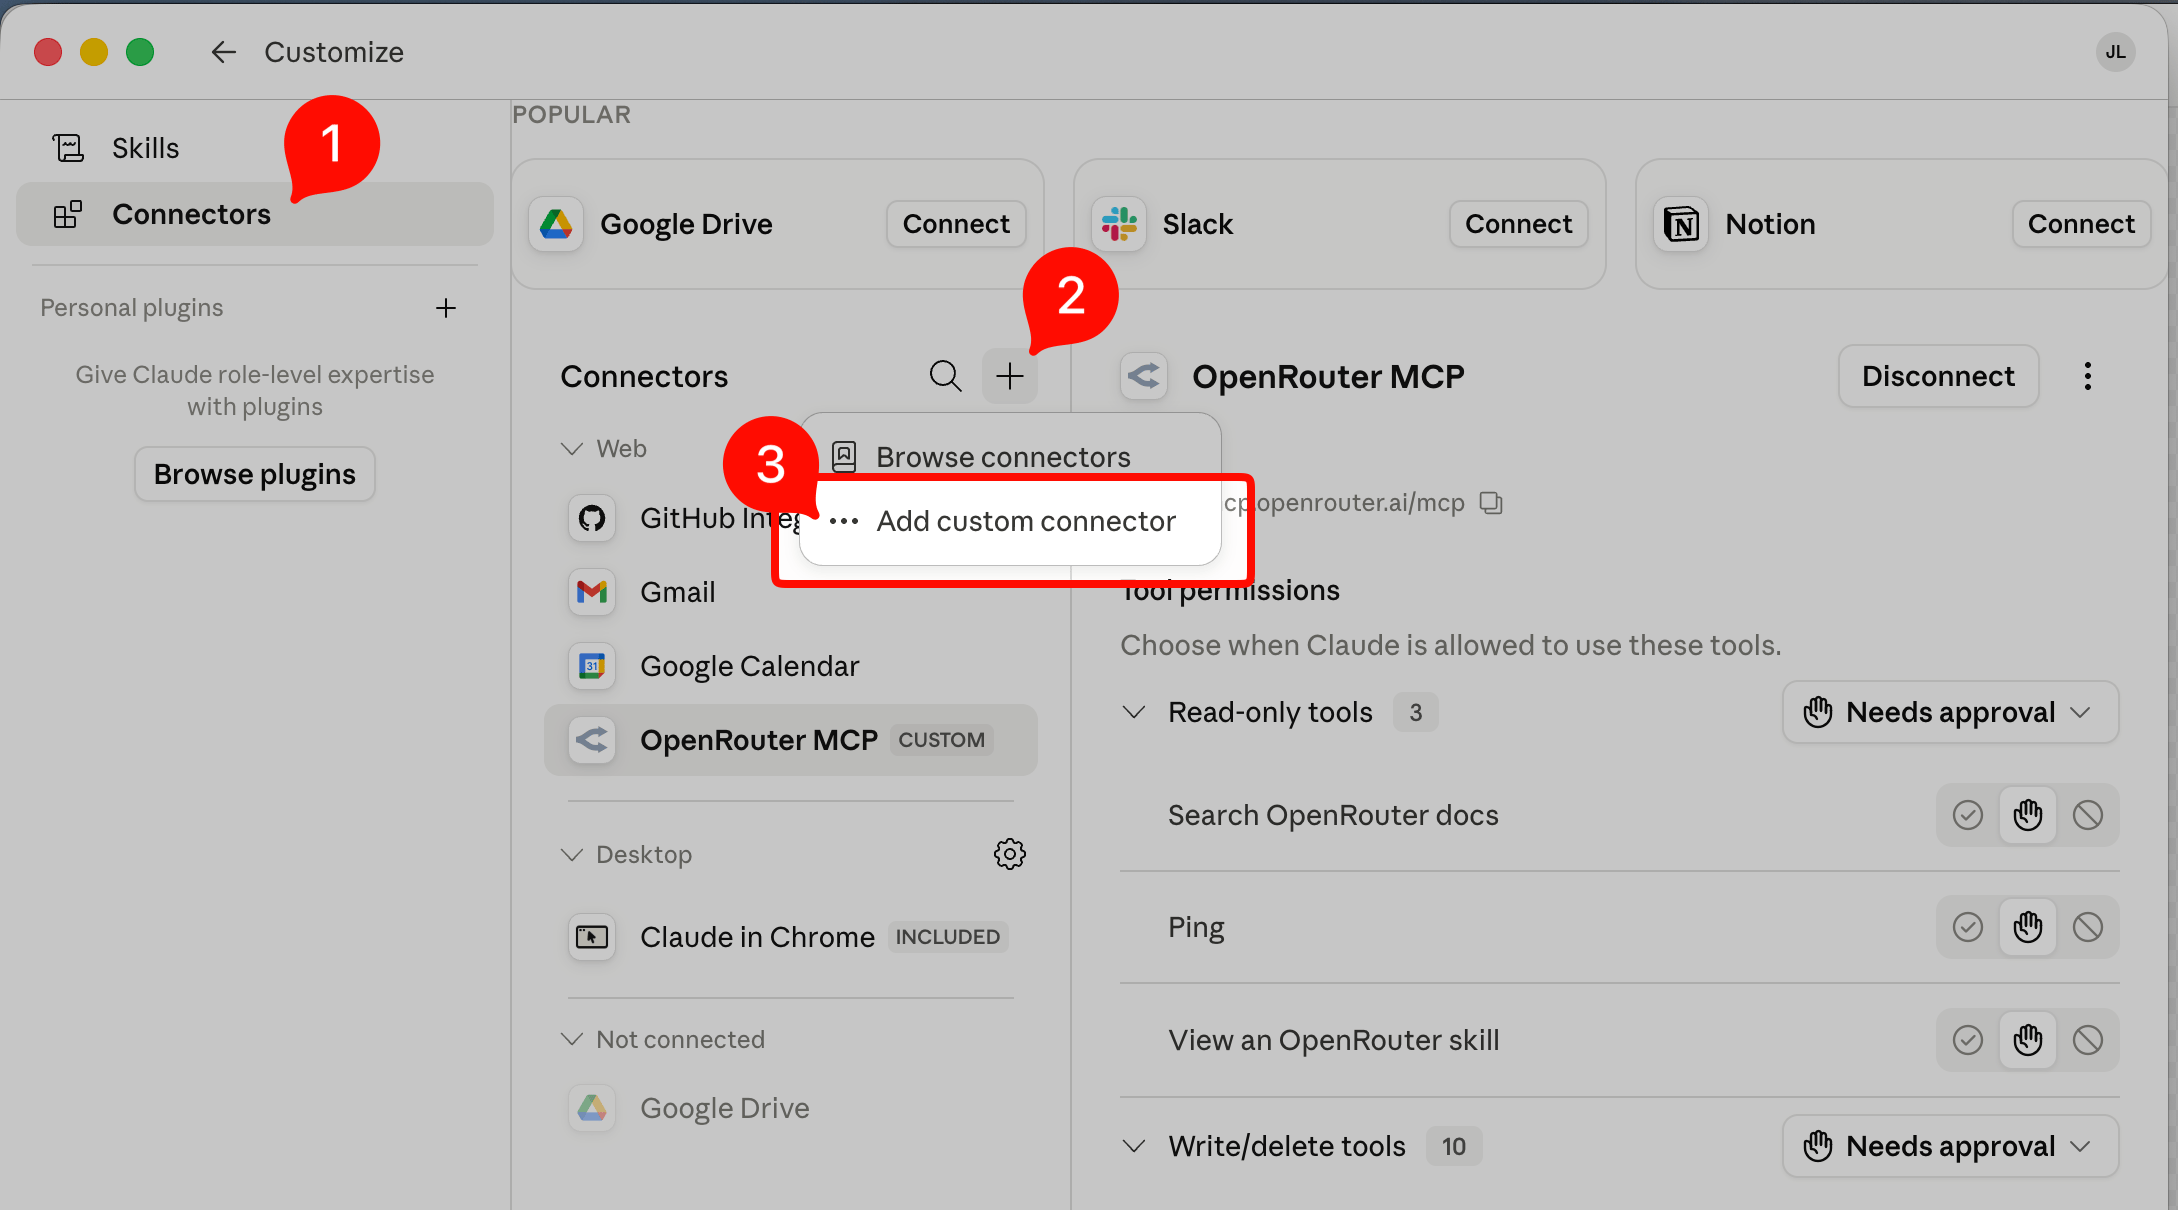Select Google Drive under Not connected
2178x1210 pixels.
(790, 1108)
